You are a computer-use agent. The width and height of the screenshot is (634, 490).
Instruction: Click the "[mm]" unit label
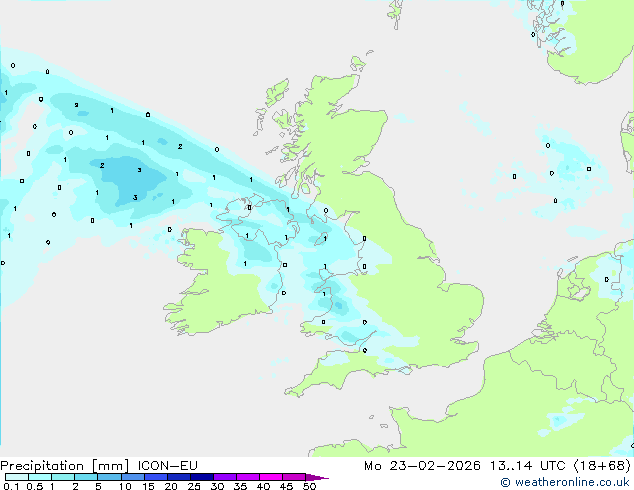point(111,466)
